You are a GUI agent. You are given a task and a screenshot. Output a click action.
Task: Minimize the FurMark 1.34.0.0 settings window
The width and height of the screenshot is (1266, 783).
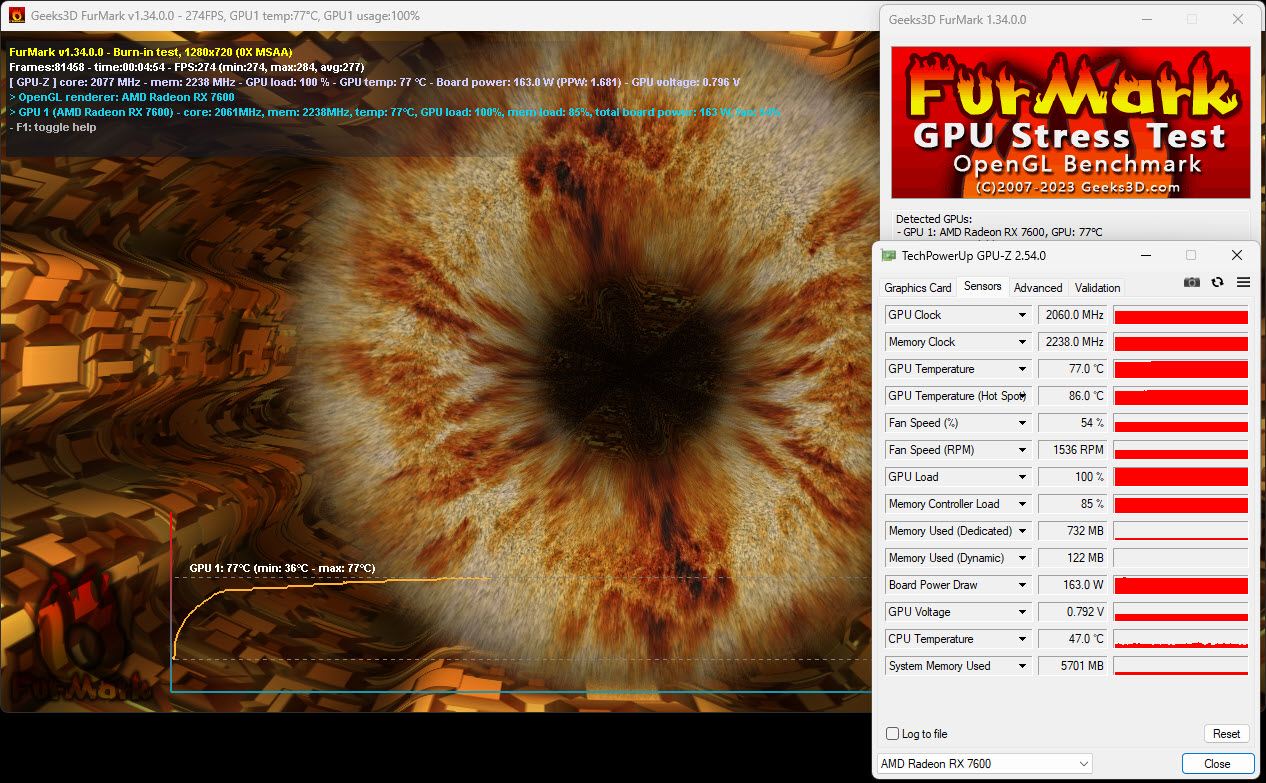tap(1146, 19)
